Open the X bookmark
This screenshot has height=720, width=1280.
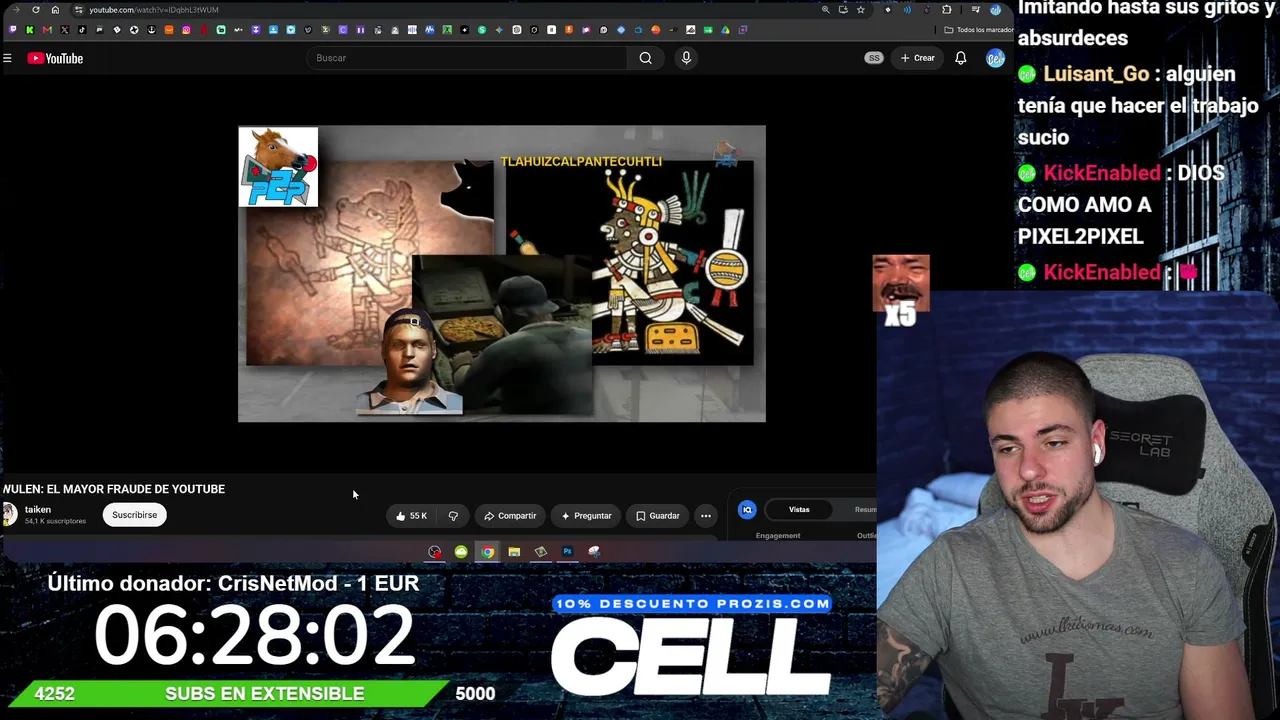tap(64, 30)
